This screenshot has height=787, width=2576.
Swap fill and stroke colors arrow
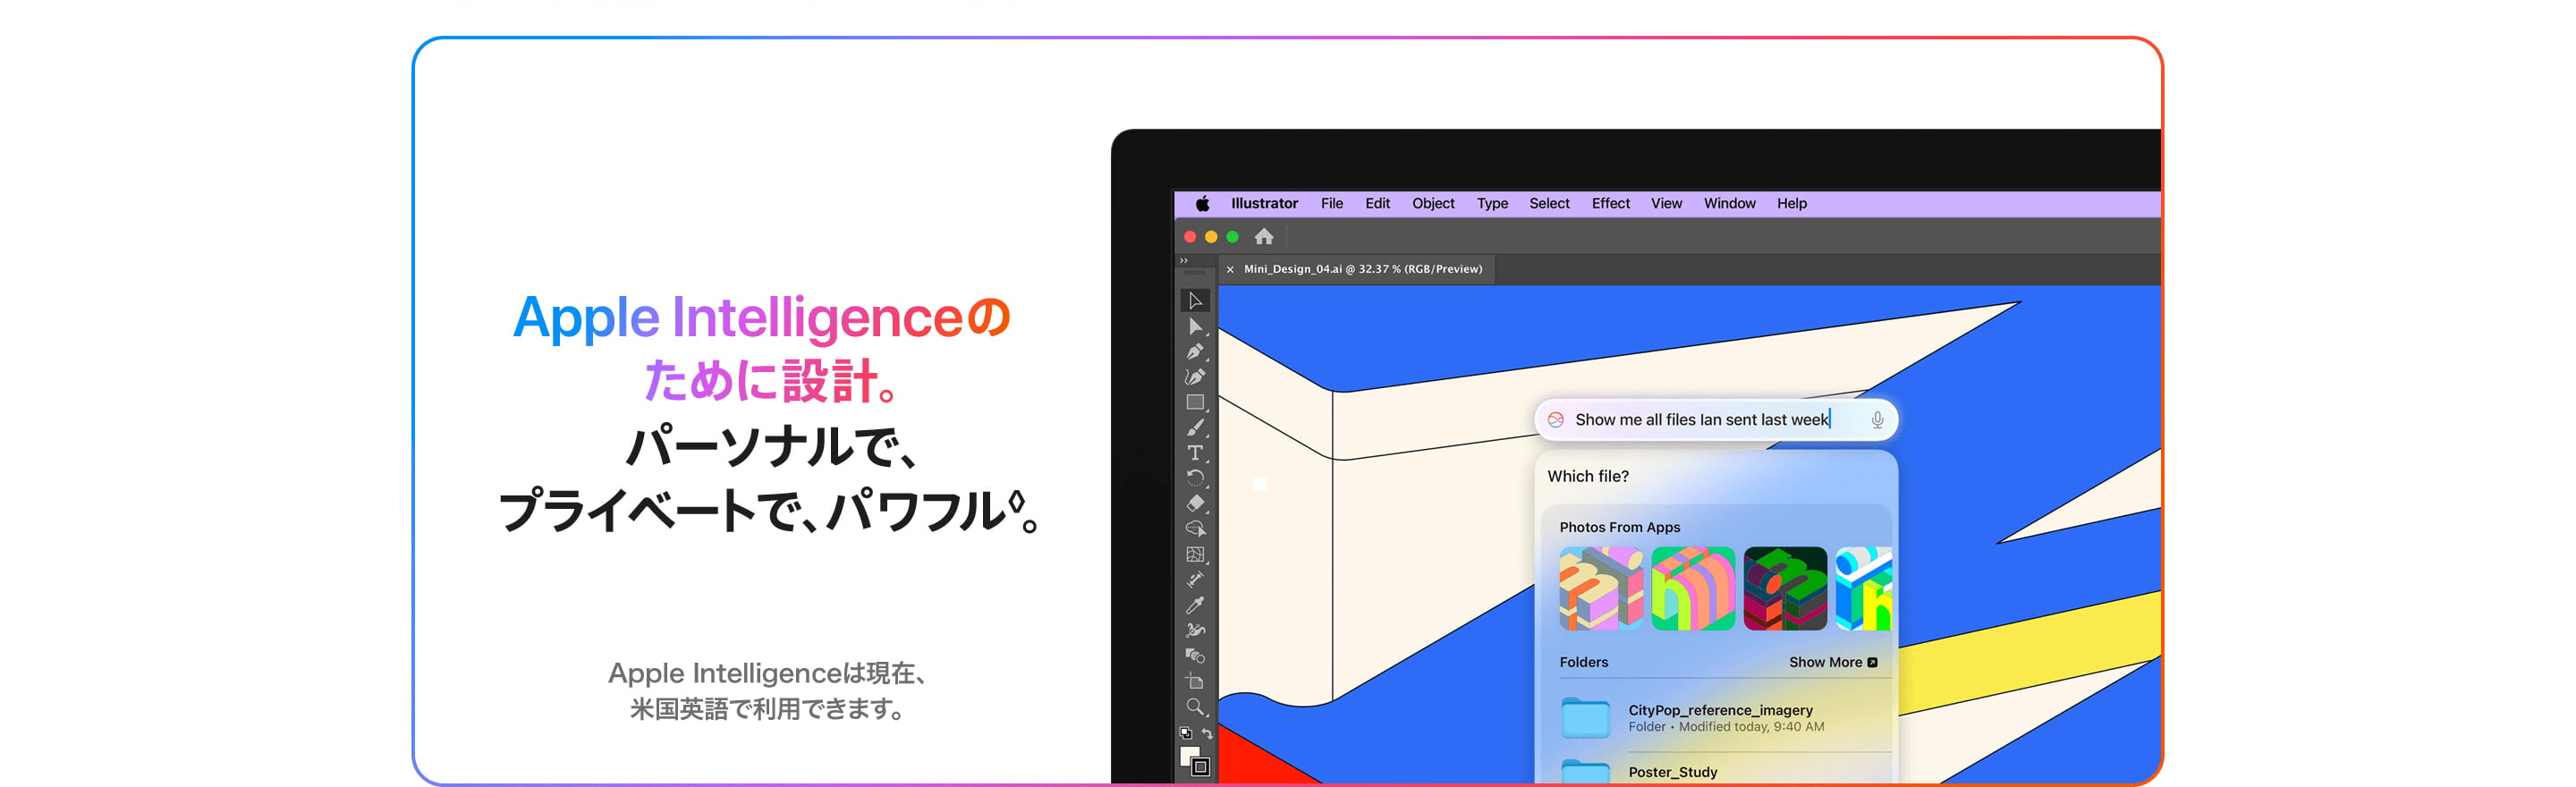point(1207,734)
